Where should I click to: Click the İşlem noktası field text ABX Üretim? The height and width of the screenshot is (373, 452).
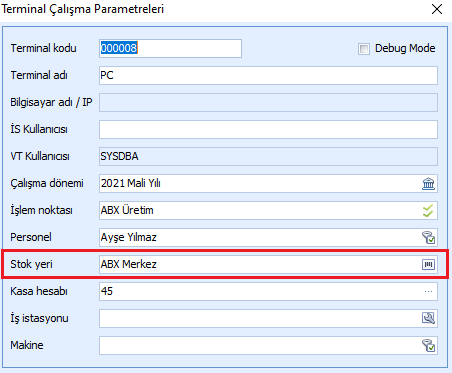coord(127,210)
